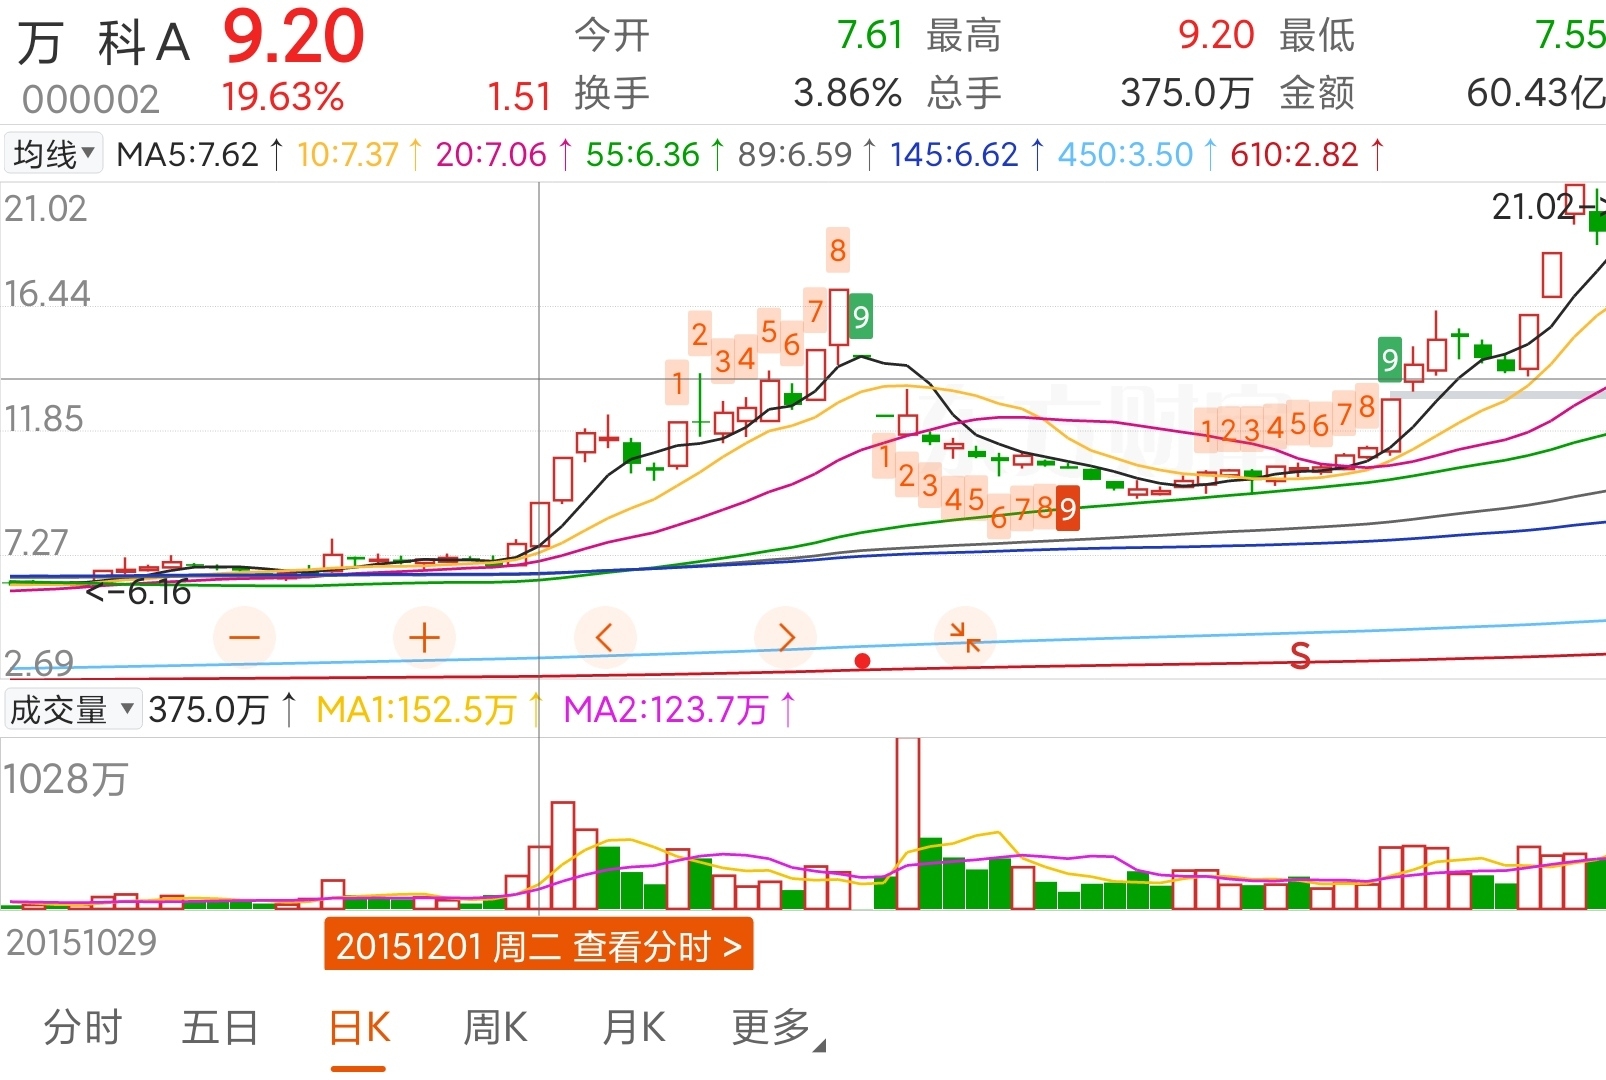The height and width of the screenshot is (1080, 1606).
Task: Tap the 19.63% change percentage
Action: (x=282, y=97)
